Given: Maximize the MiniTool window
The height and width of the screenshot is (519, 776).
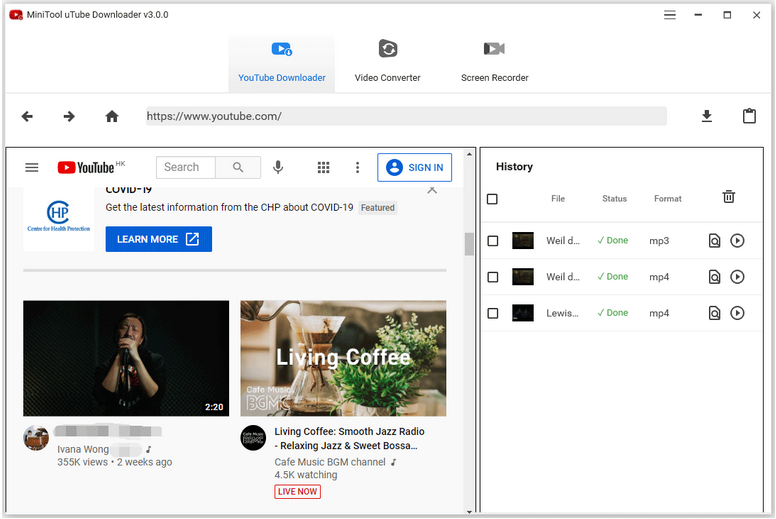Looking at the screenshot, I should tap(727, 15).
